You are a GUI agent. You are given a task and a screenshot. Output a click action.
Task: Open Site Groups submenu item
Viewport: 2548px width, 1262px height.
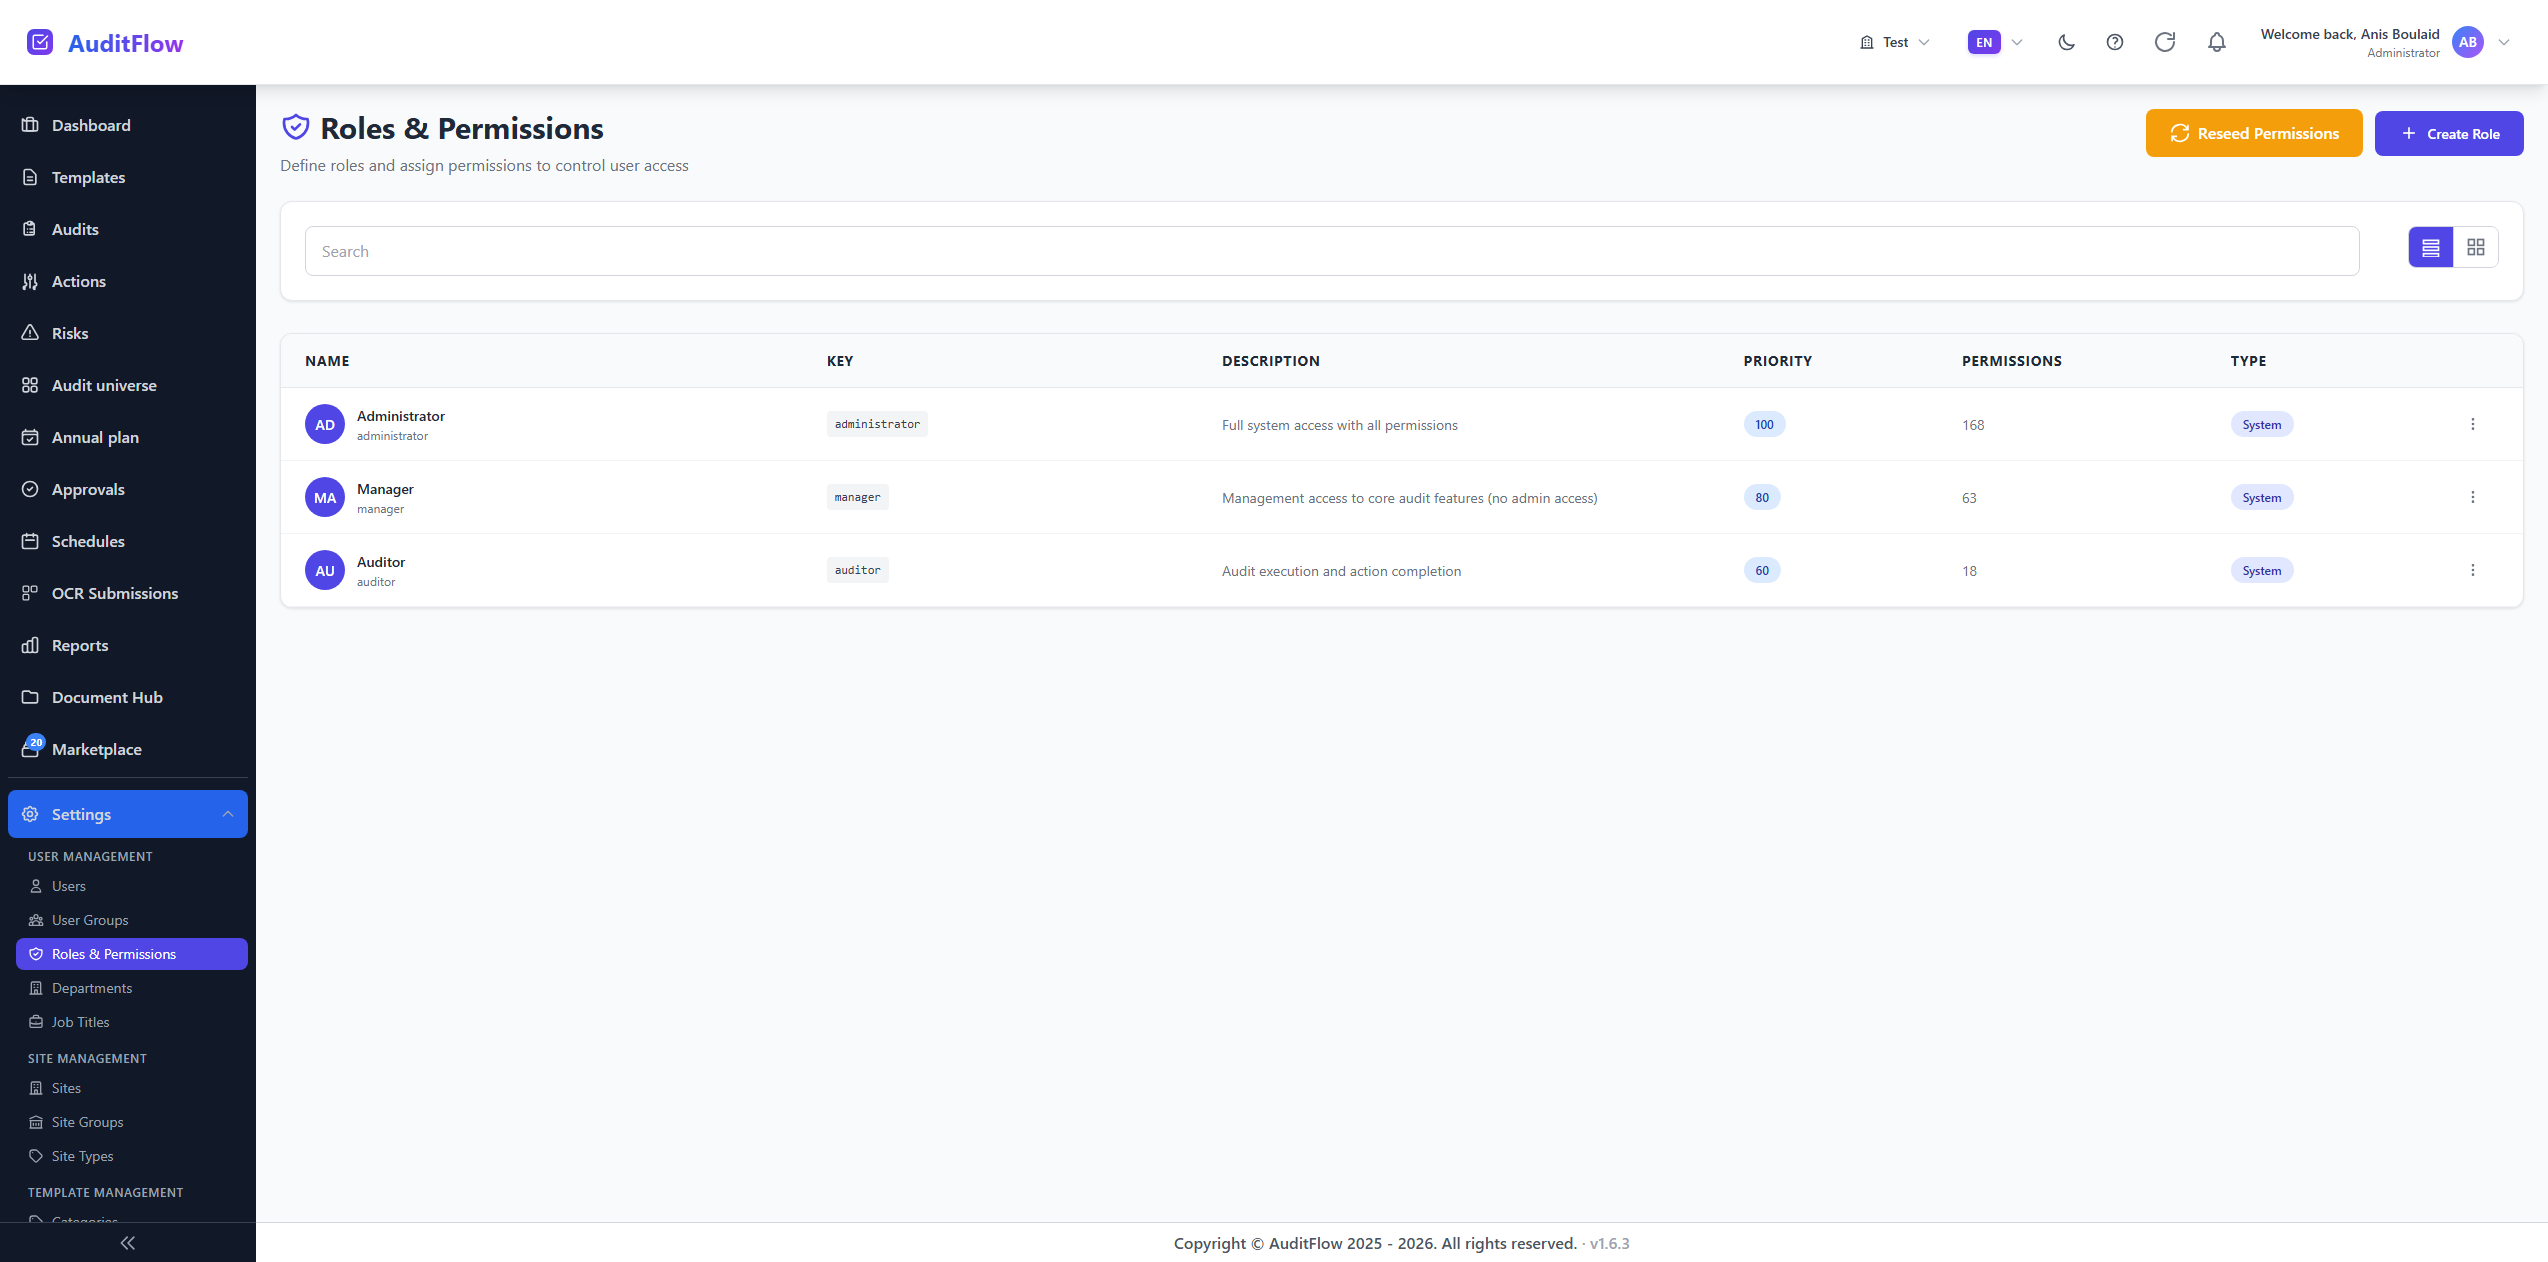coord(132,1122)
